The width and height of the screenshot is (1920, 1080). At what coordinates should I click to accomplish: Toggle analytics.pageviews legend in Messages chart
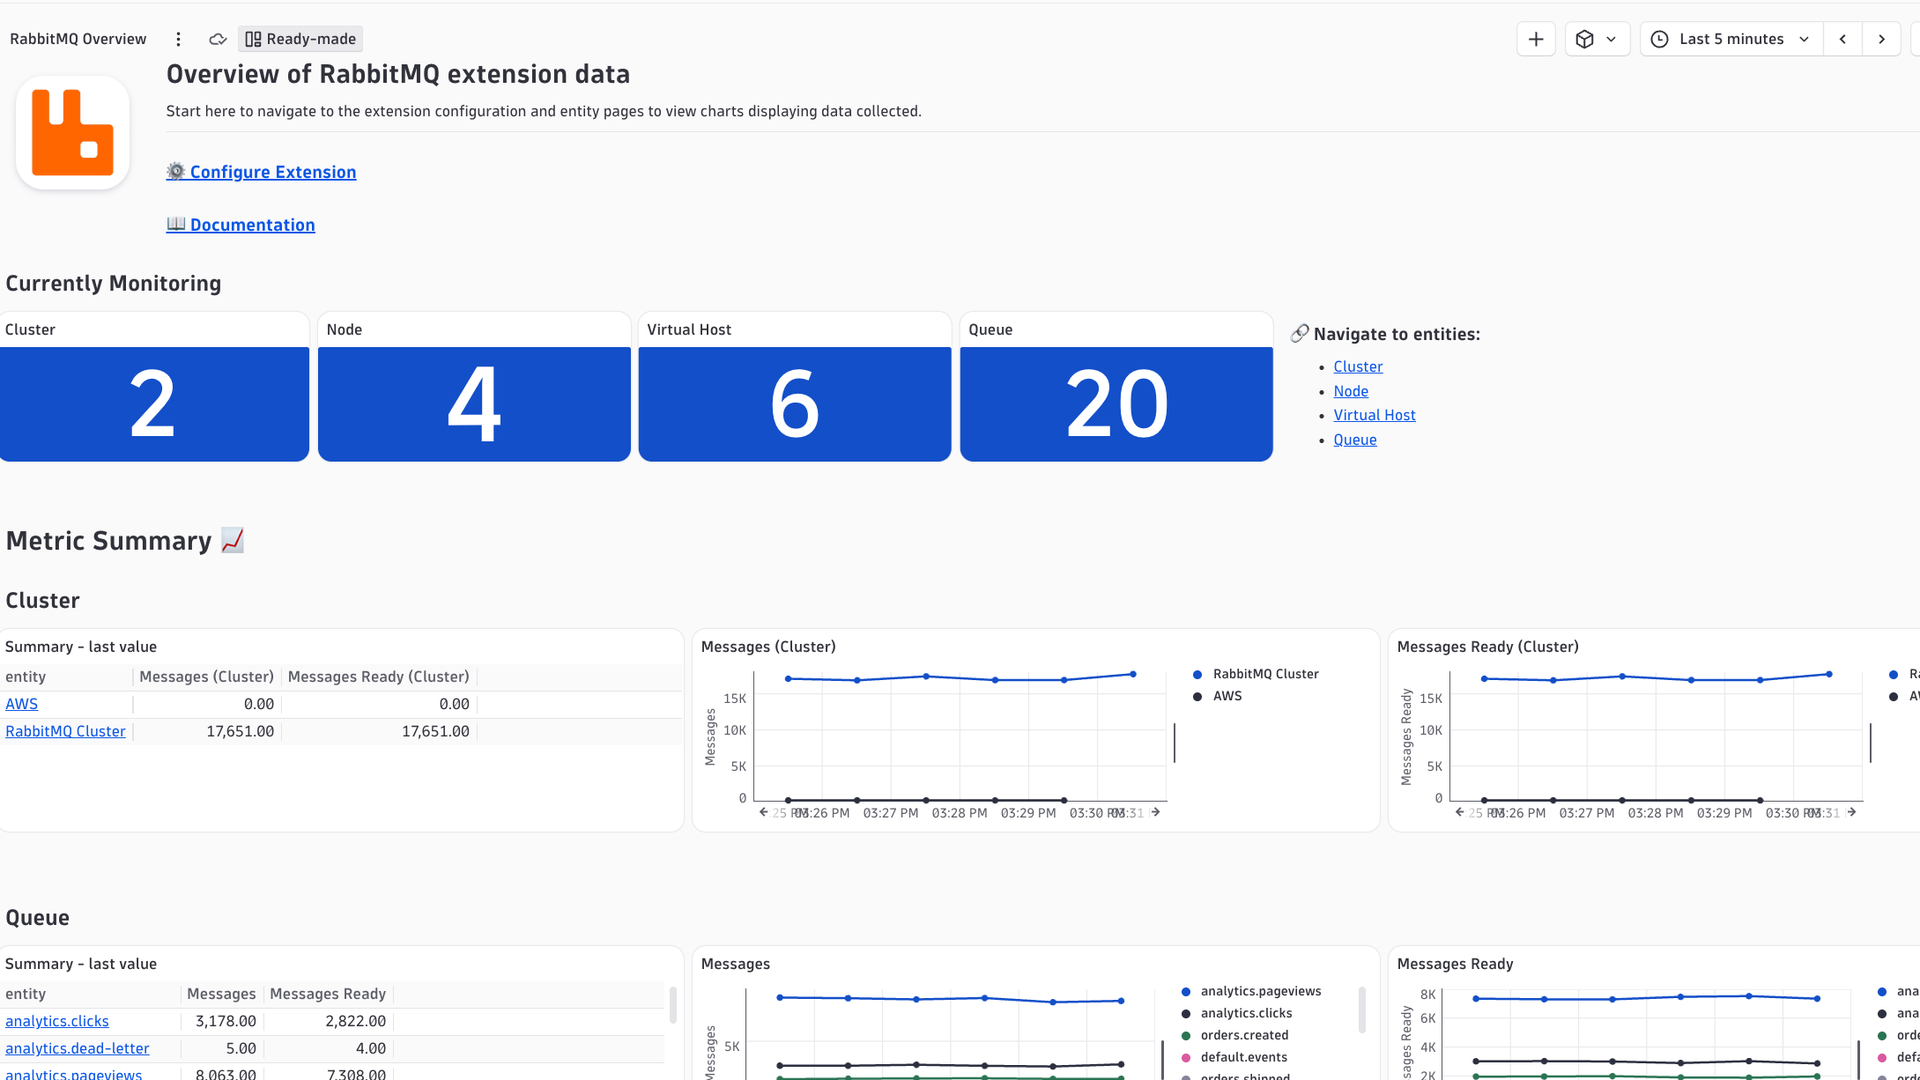pos(1251,991)
